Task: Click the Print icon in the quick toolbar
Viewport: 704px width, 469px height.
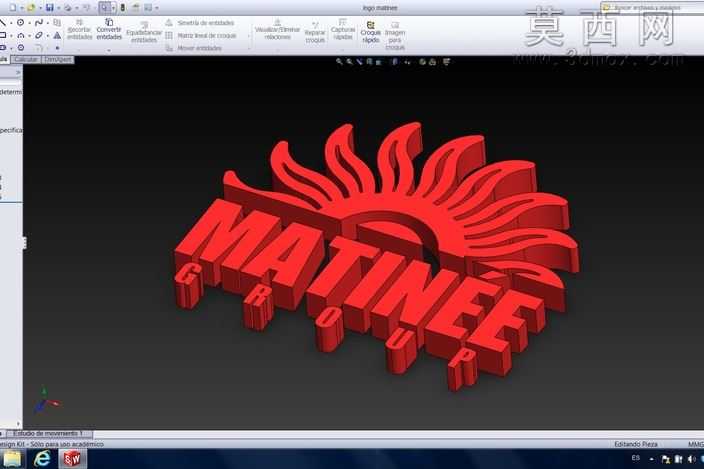Action: coord(68,8)
